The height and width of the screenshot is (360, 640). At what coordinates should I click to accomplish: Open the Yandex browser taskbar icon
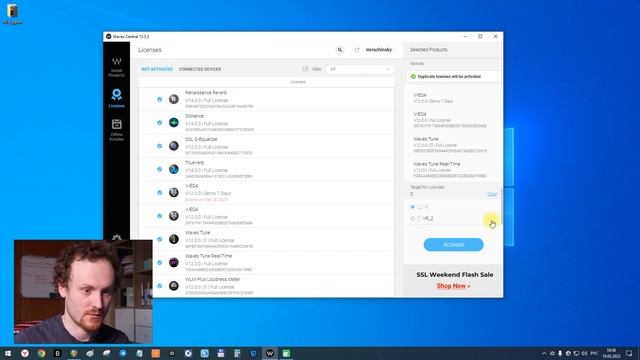[25, 353]
